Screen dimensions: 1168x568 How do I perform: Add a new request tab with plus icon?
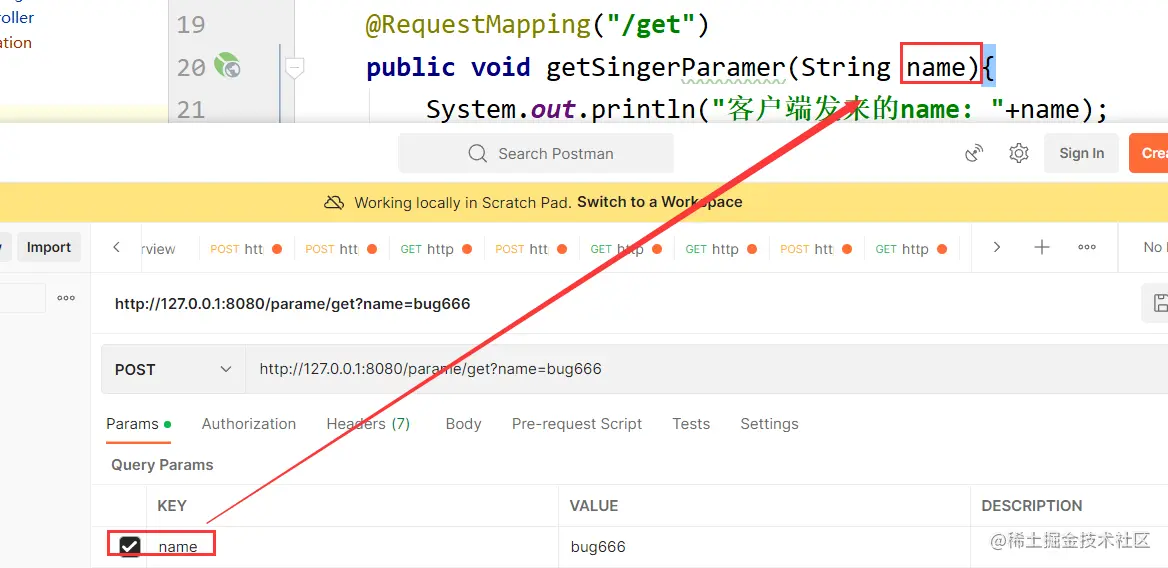pos(1042,247)
